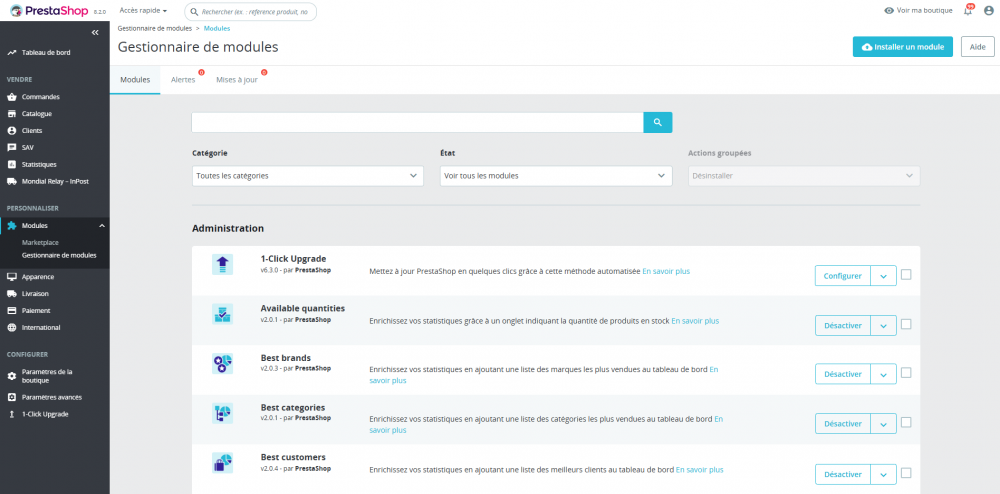The height and width of the screenshot is (494, 1000).
Task: Expand the arrow next to Configurer
Action: pyautogui.click(x=883, y=276)
